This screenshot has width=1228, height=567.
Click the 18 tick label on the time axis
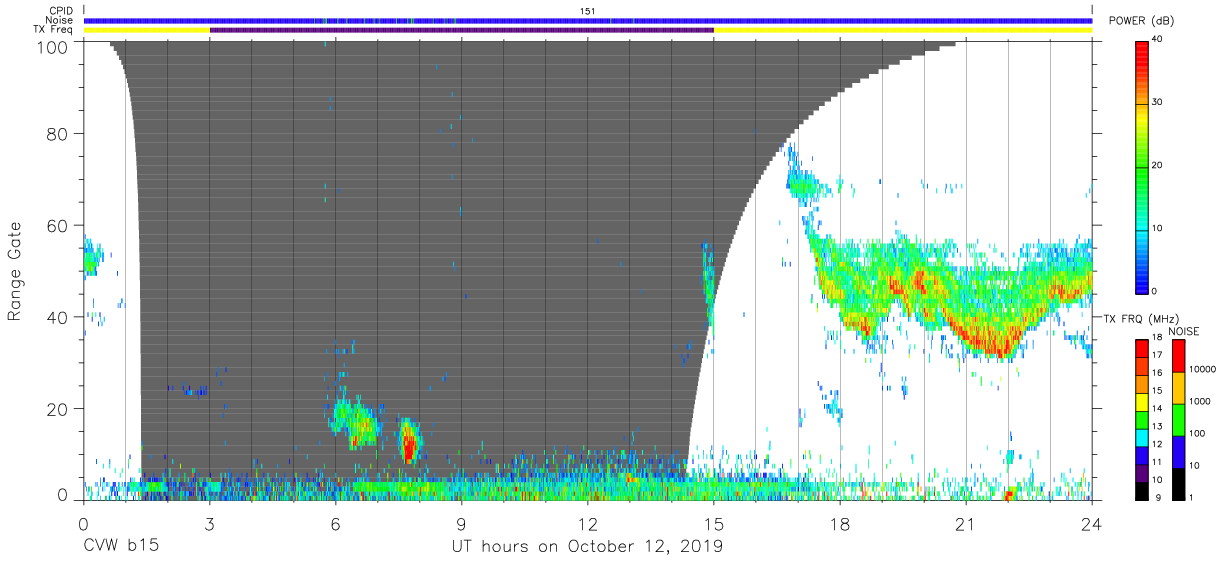(x=840, y=523)
